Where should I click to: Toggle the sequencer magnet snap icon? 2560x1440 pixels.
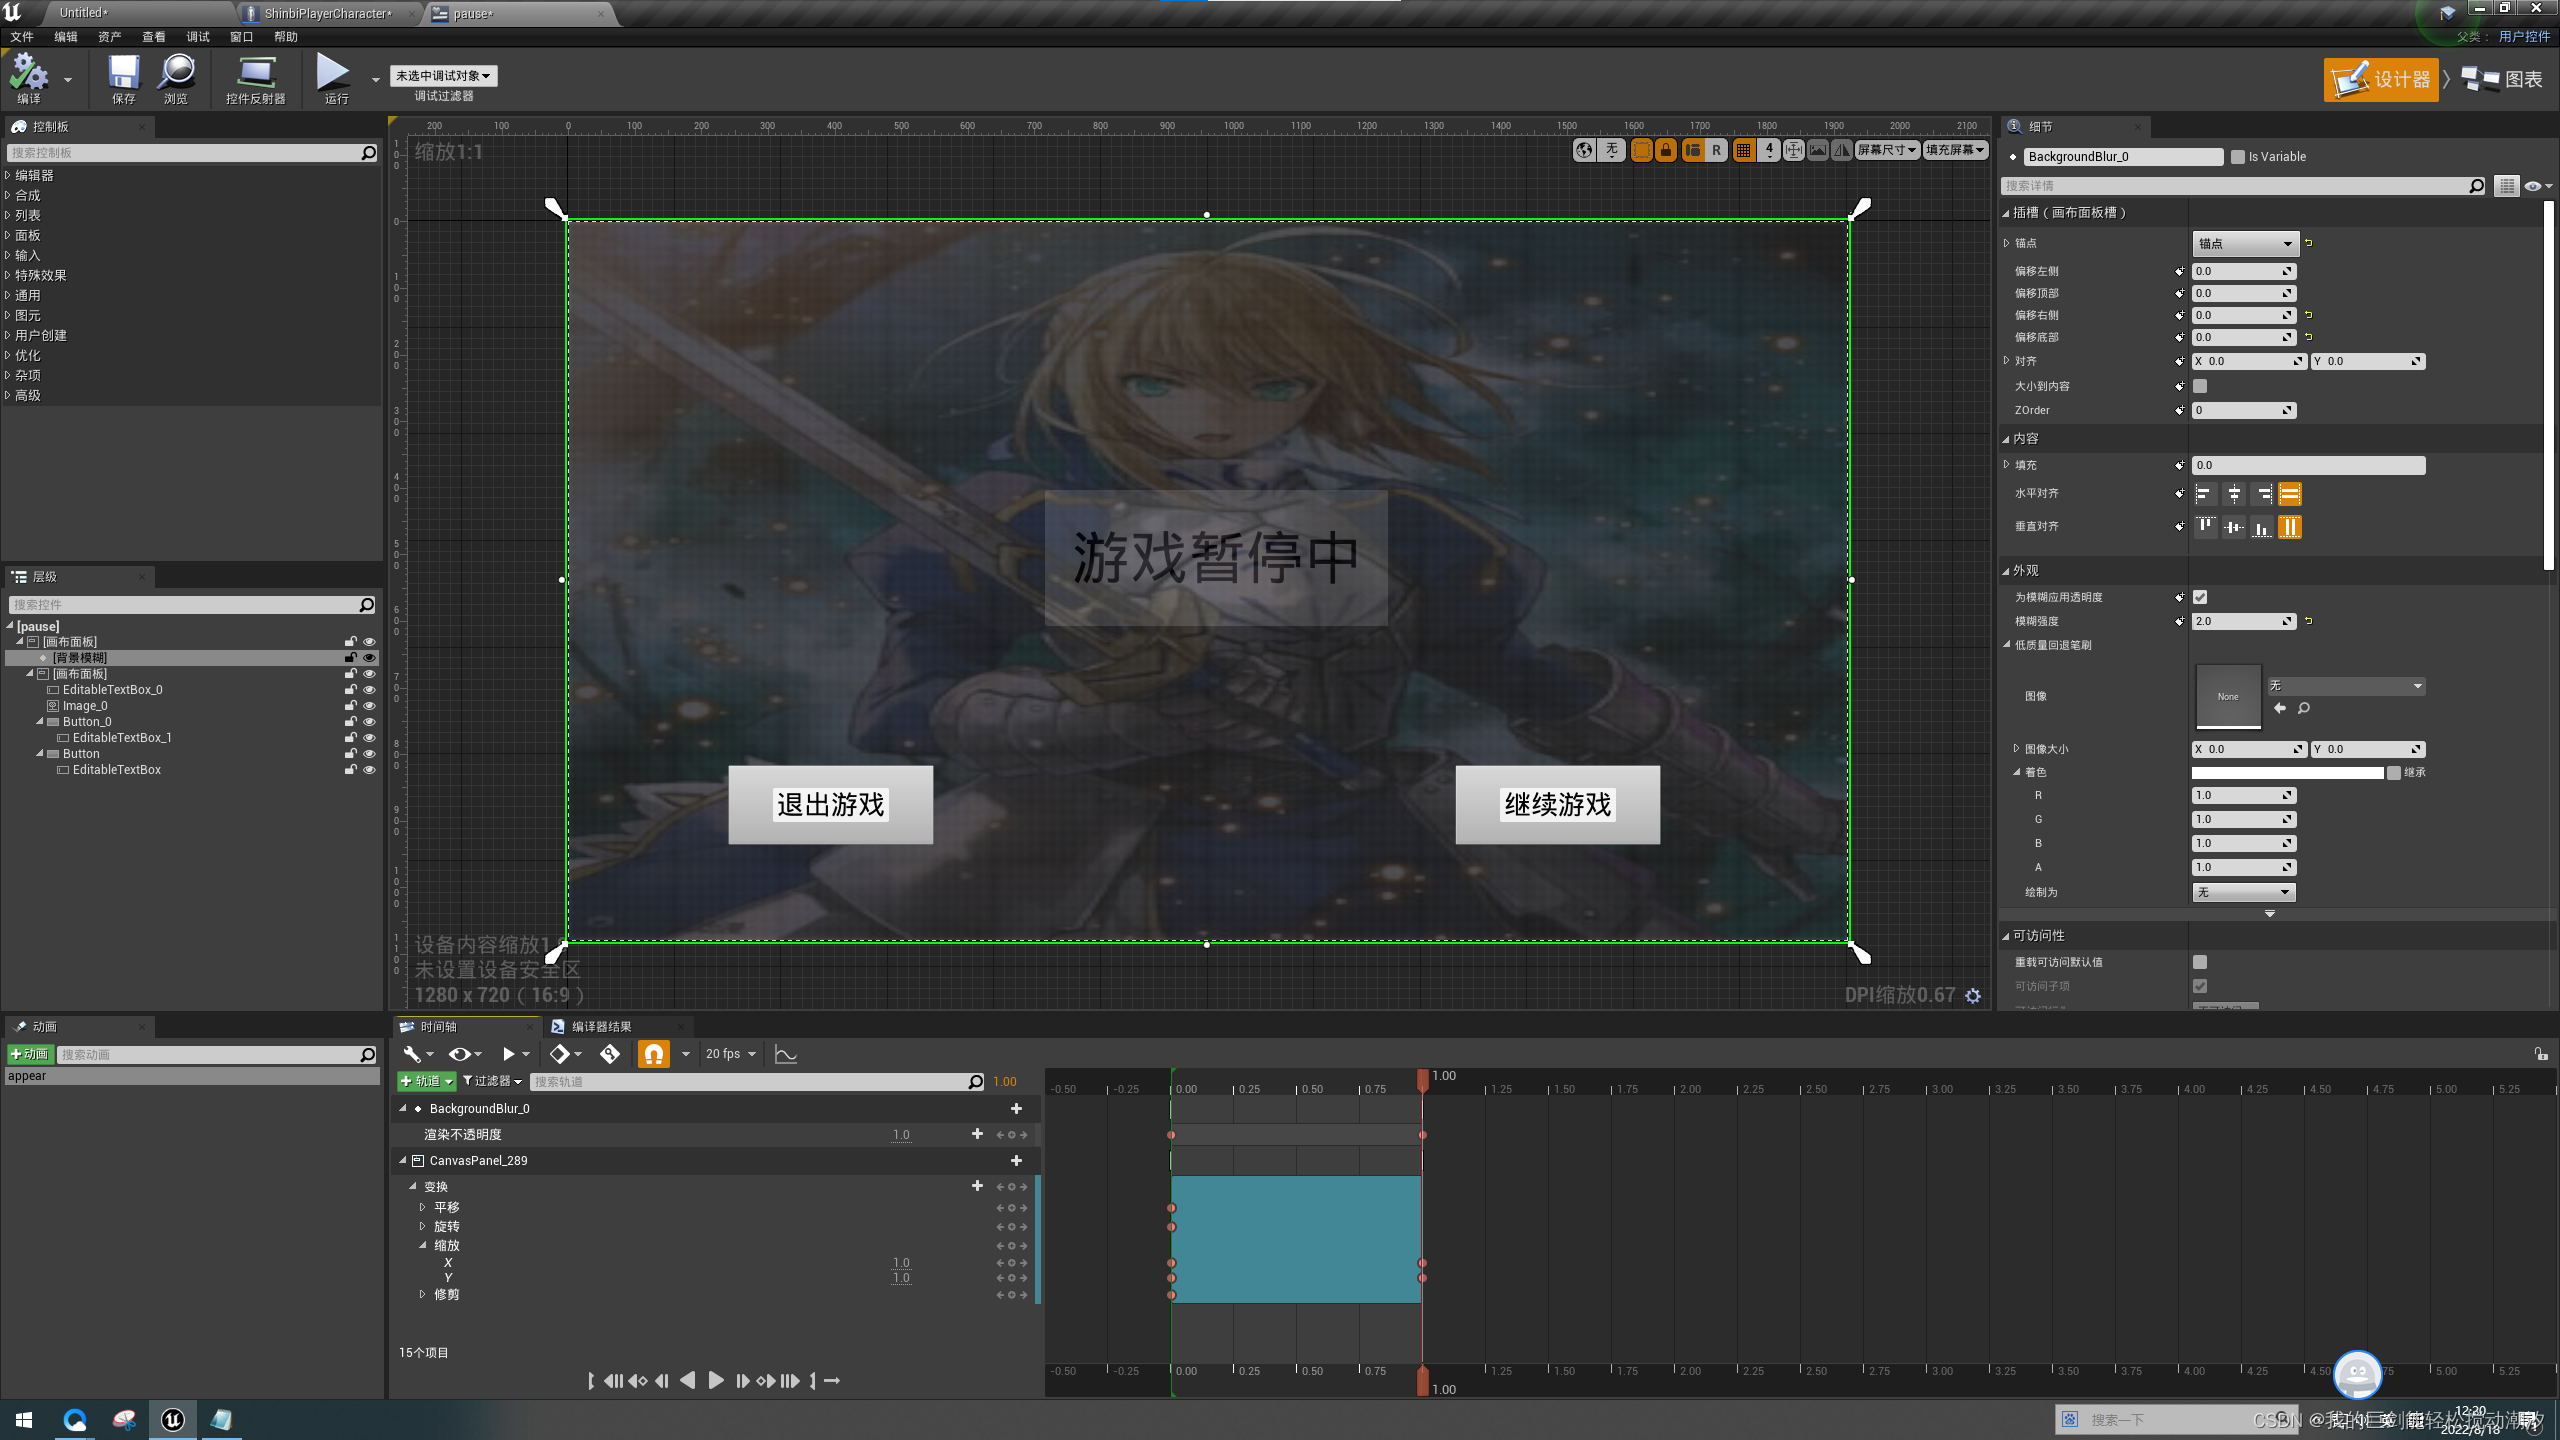[654, 1054]
